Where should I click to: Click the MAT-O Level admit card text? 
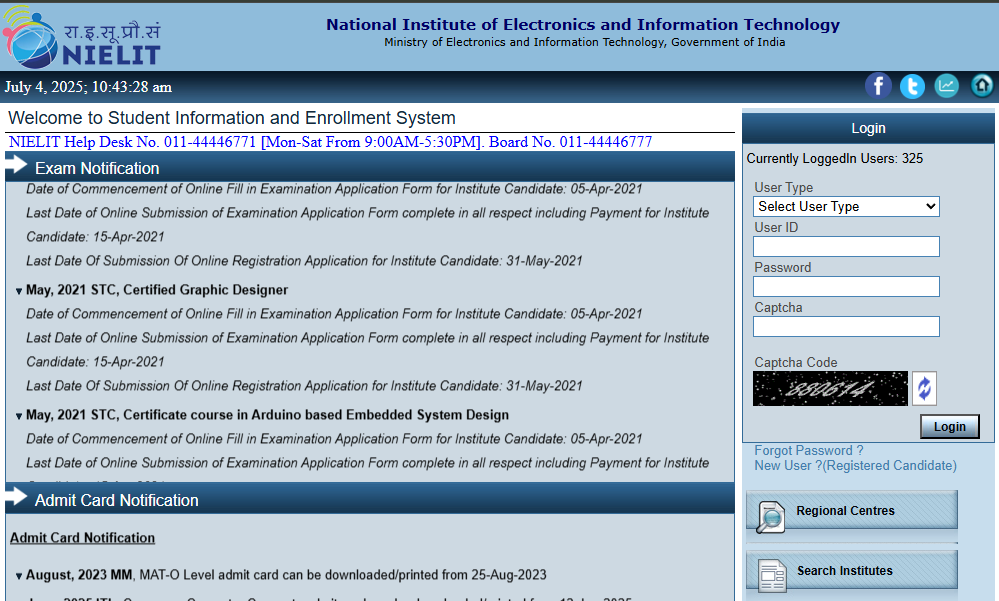coord(343,575)
